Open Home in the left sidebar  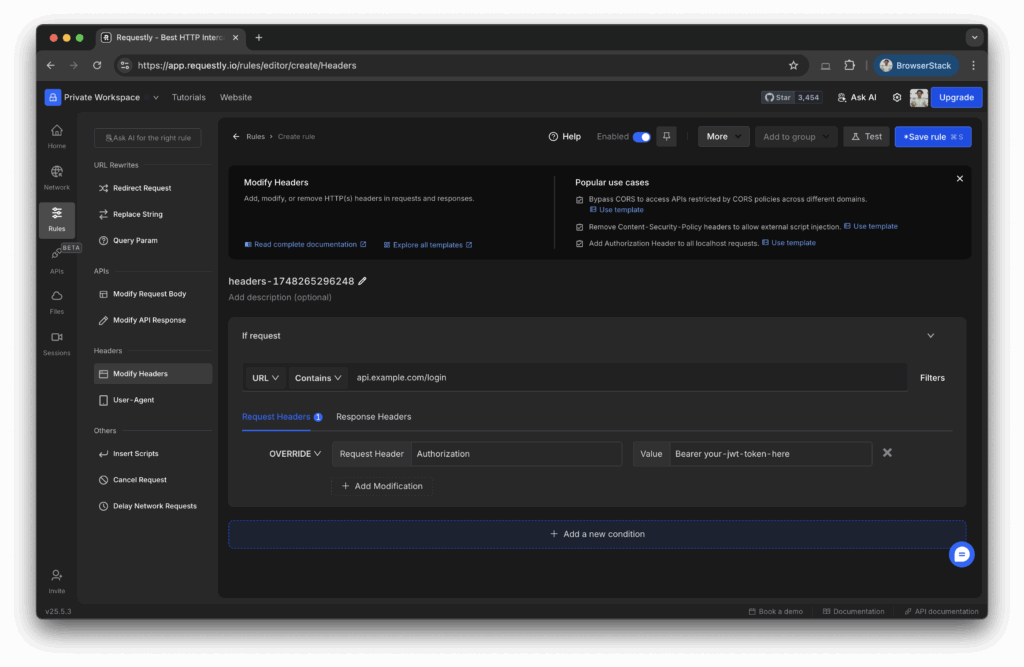tap(57, 137)
